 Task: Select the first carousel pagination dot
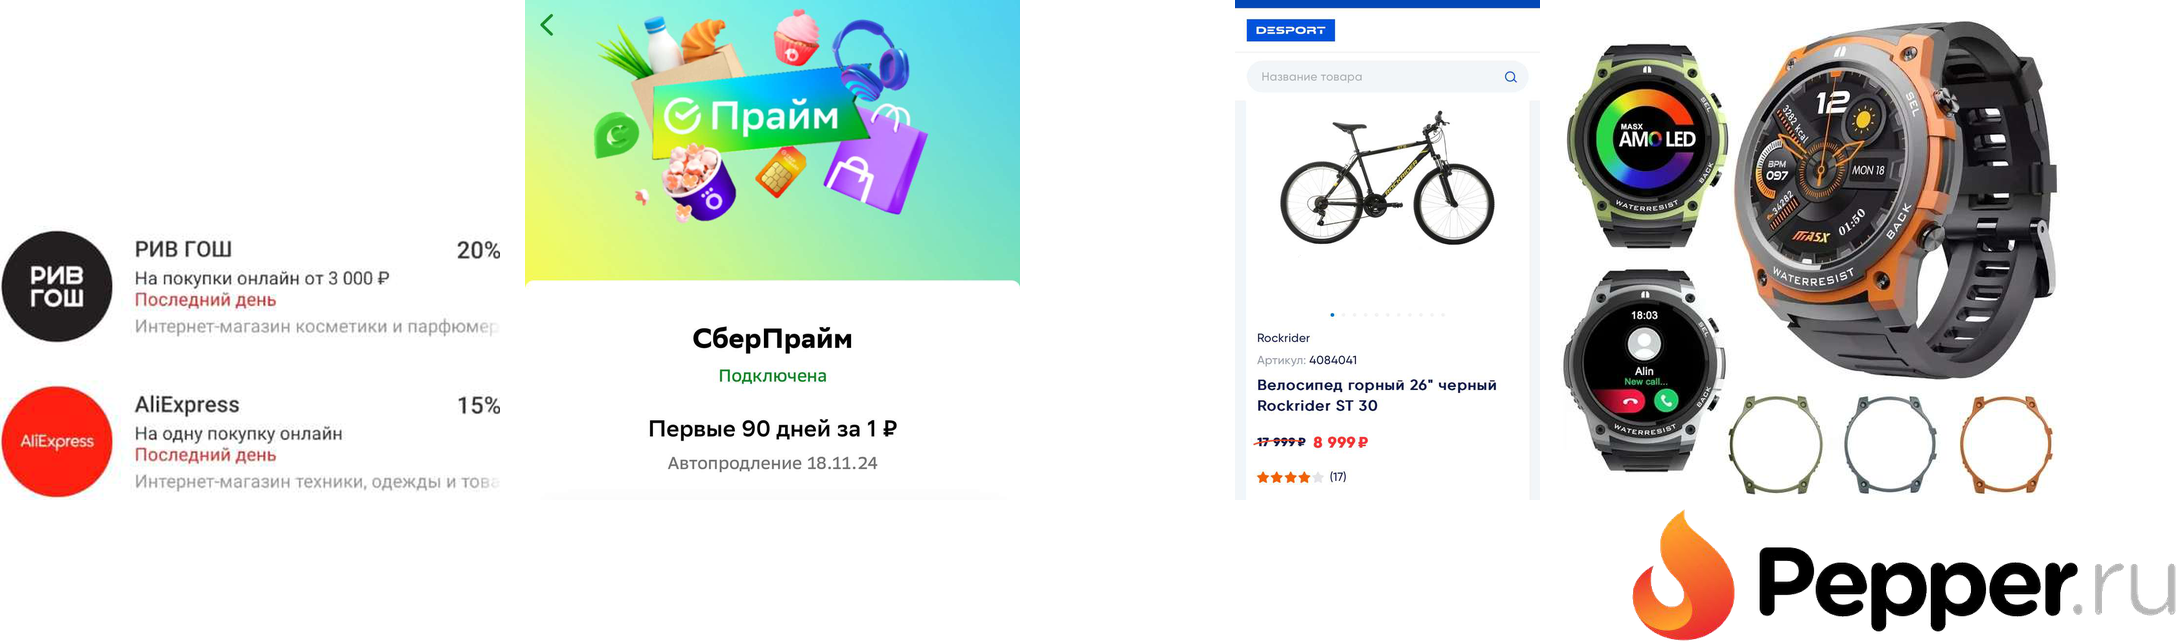point(1332,314)
